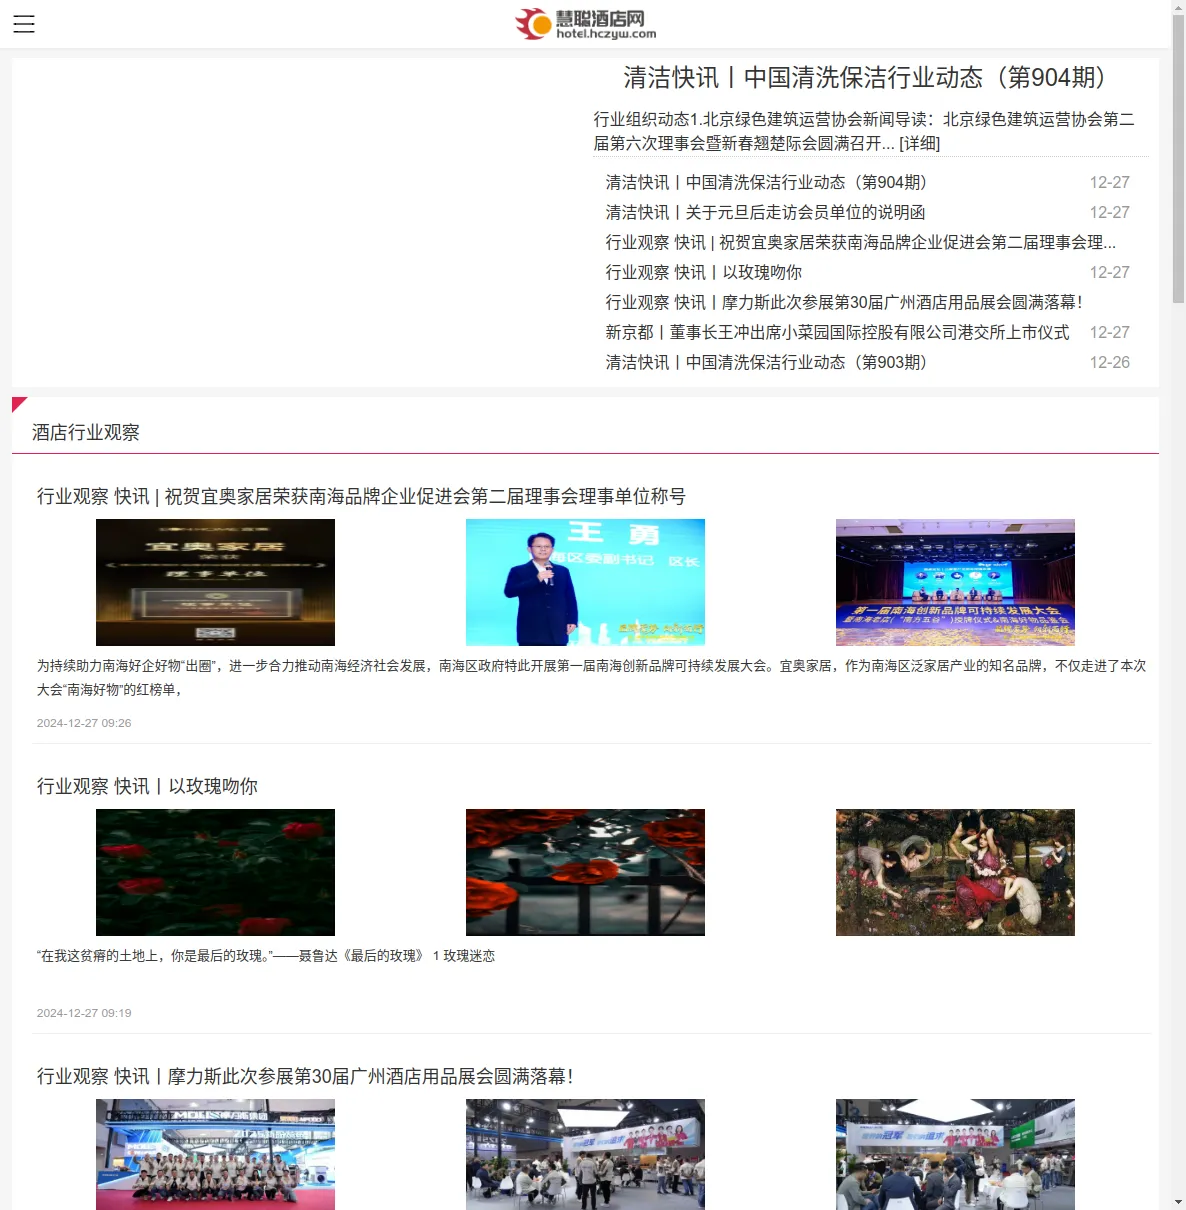Click the classical painting thumbnail

955,872
